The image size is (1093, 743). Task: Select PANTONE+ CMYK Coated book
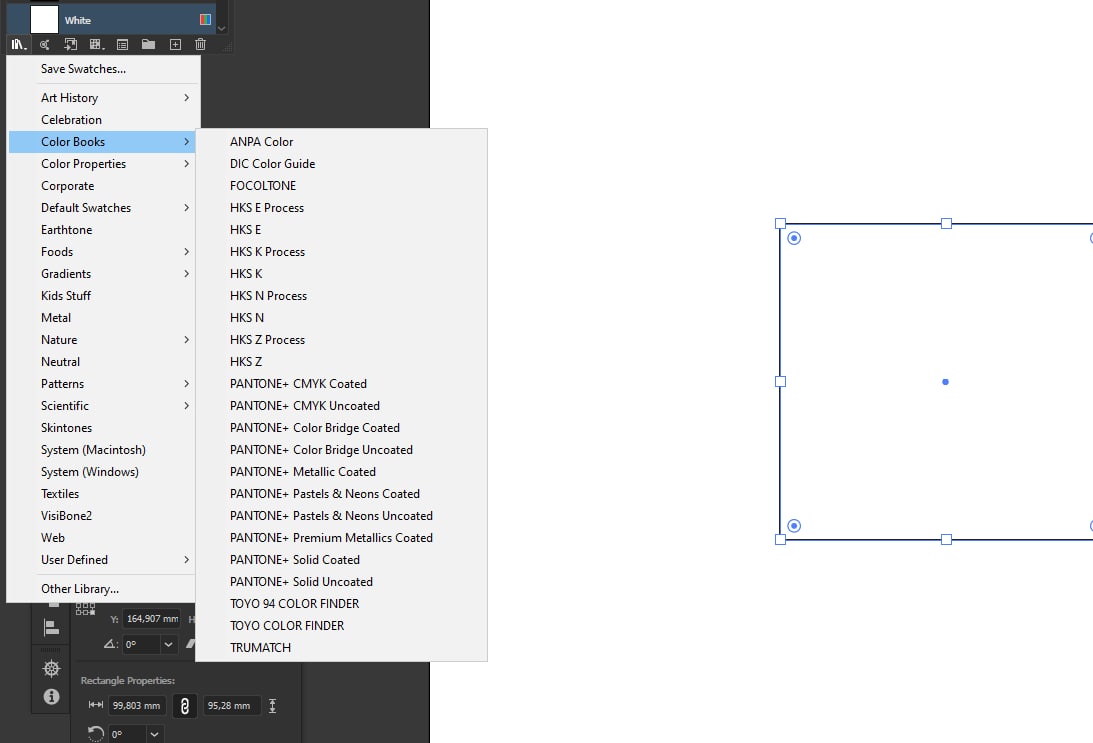(x=342, y=384)
